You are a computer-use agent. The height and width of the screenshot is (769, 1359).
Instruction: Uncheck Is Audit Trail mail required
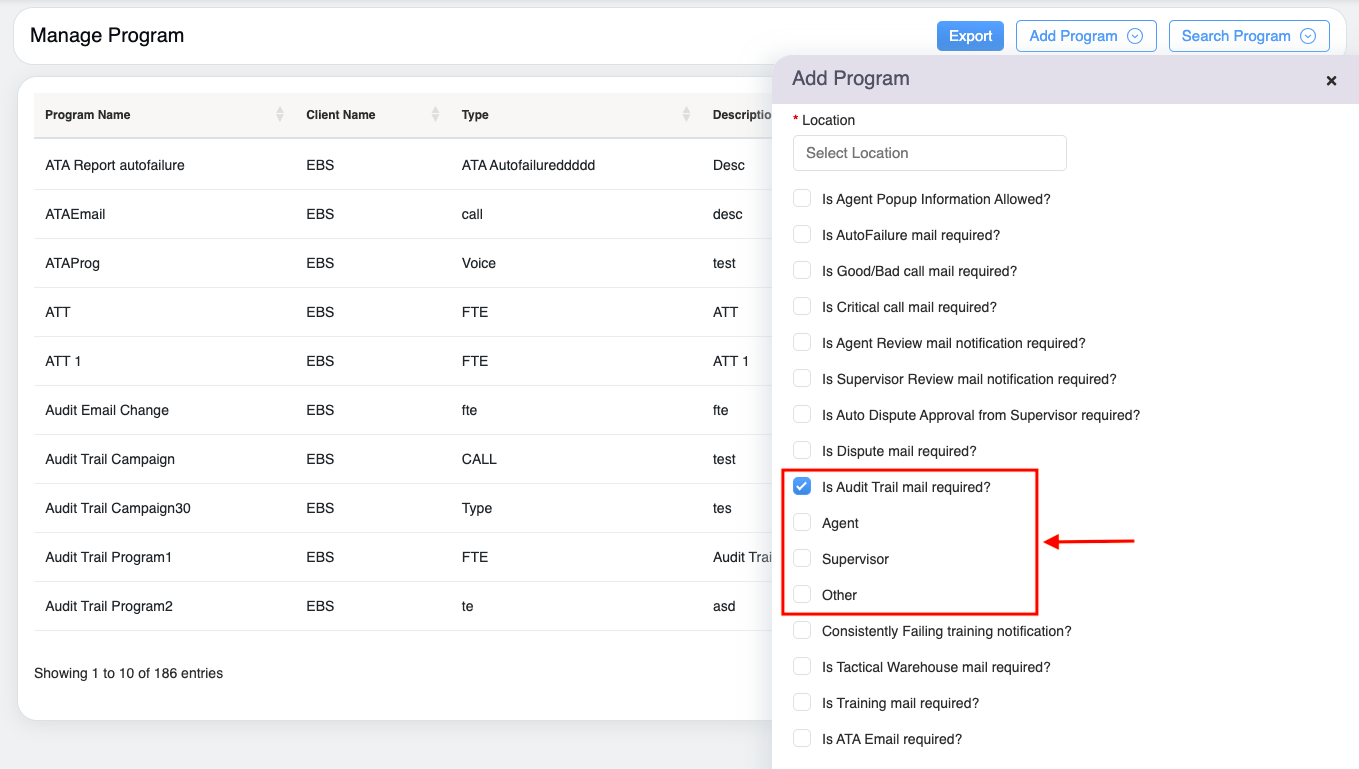coord(802,487)
